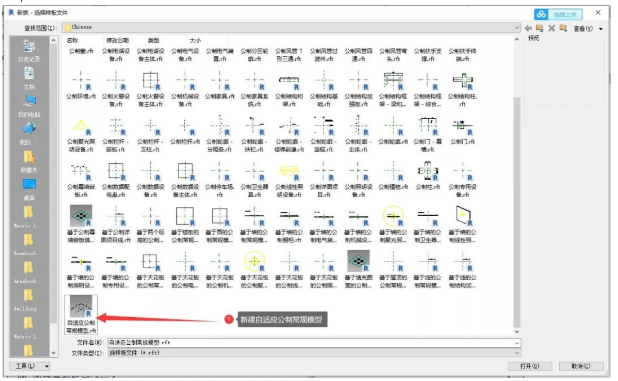Select the 公制轮廓 - 扶栏.rft template icon

click(x=255, y=126)
